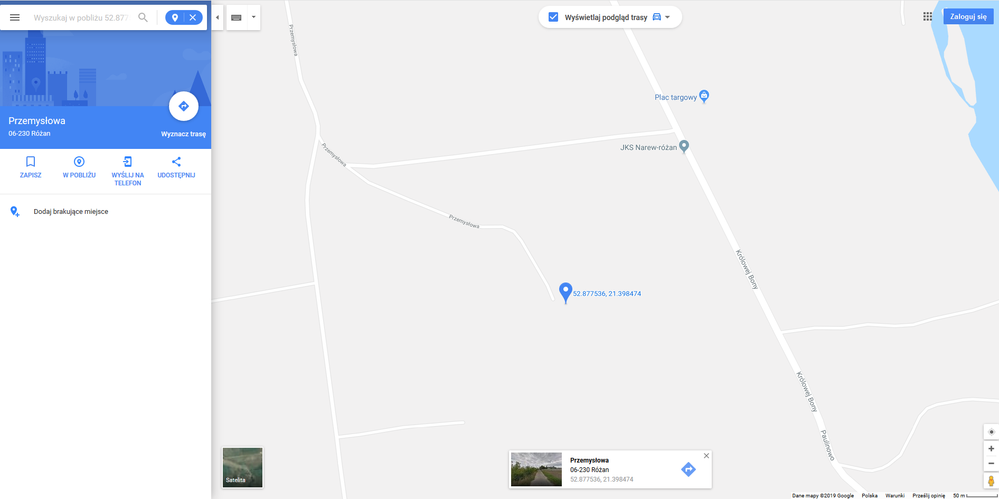Click the search magnifier icon
The image size is (999, 499).
pyautogui.click(x=143, y=17)
